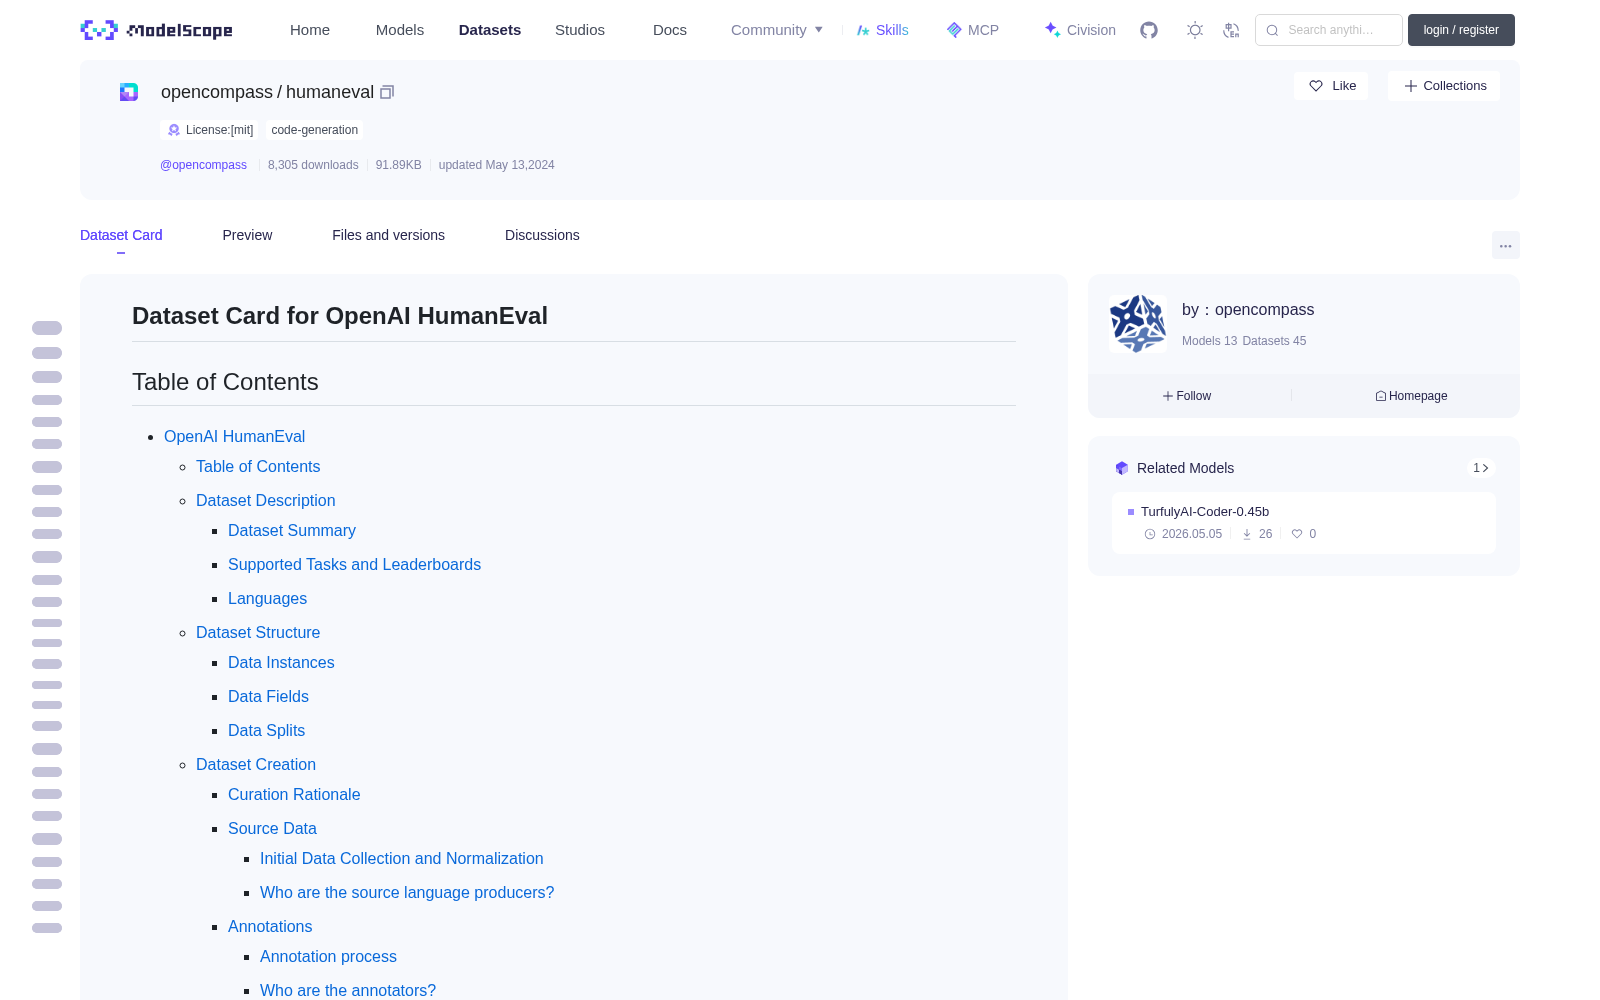Viewport: 1600px width, 1000px height.
Task: Open the Docs nav item
Action: coord(670,30)
